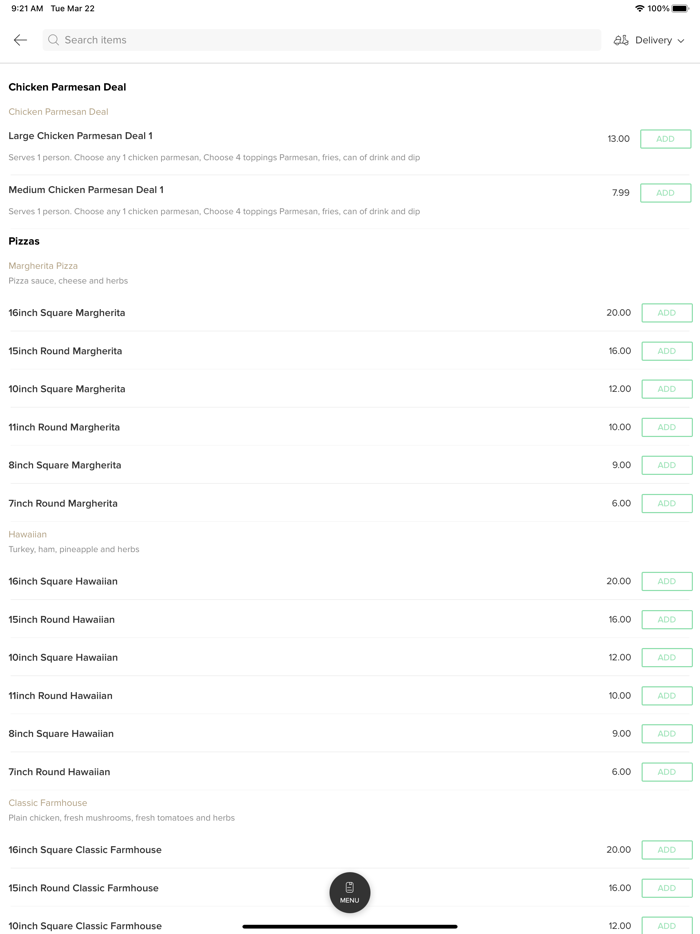This screenshot has height=934, width=700.
Task: Add 16inch Square Margherita
Action: (667, 313)
